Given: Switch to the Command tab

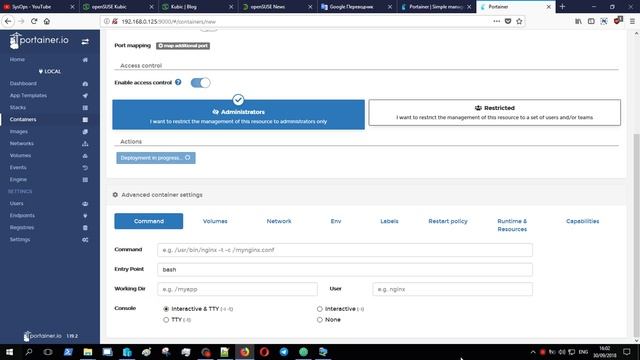Looking at the screenshot, I should (149, 221).
